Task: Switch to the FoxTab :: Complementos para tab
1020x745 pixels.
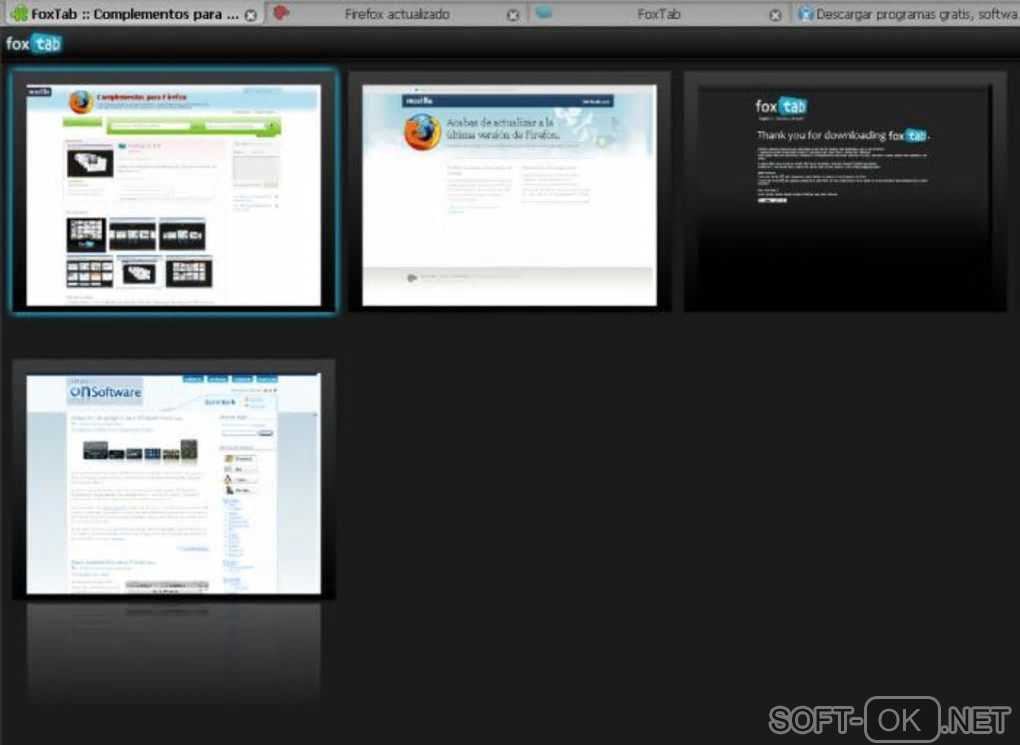Action: pyautogui.click(x=135, y=14)
